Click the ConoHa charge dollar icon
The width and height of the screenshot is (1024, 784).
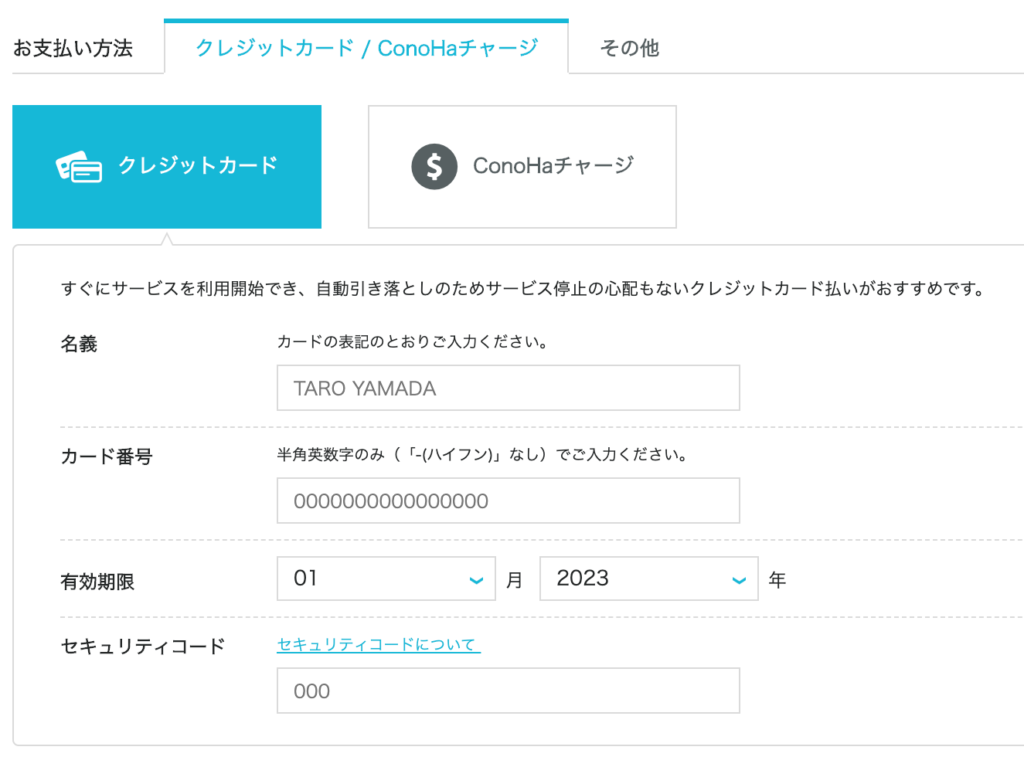pyautogui.click(x=434, y=167)
